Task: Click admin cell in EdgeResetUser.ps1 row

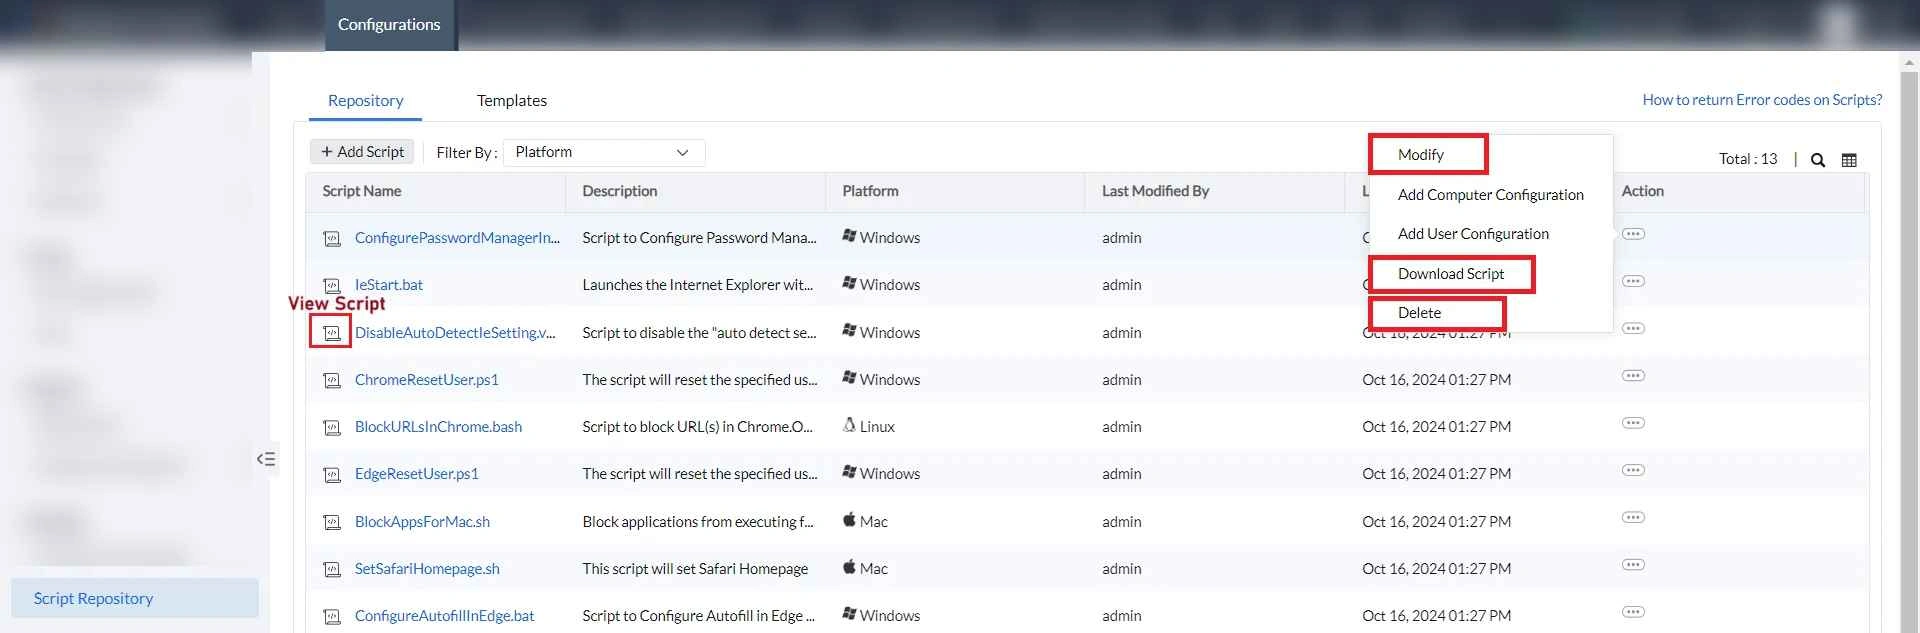Action: click(x=1122, y=474)
